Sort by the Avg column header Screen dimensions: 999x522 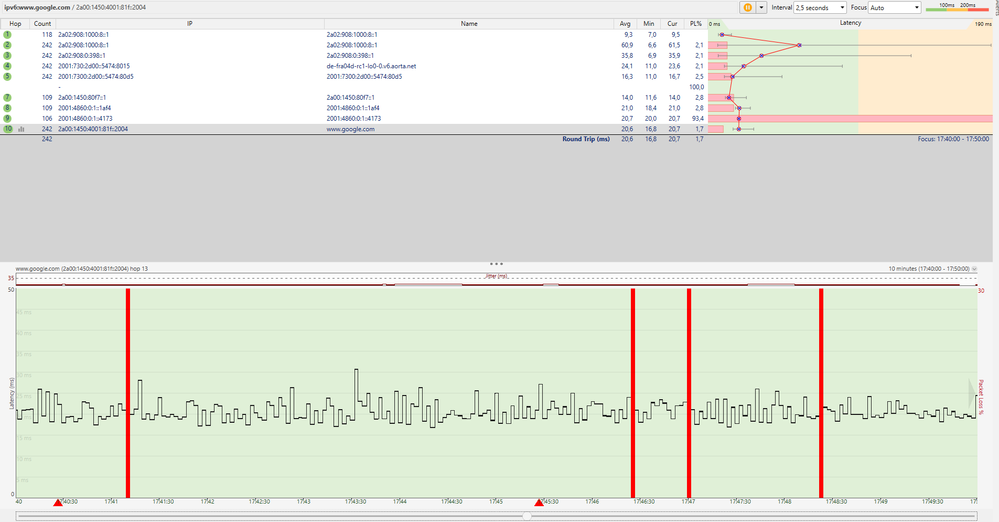coord(625,21)
